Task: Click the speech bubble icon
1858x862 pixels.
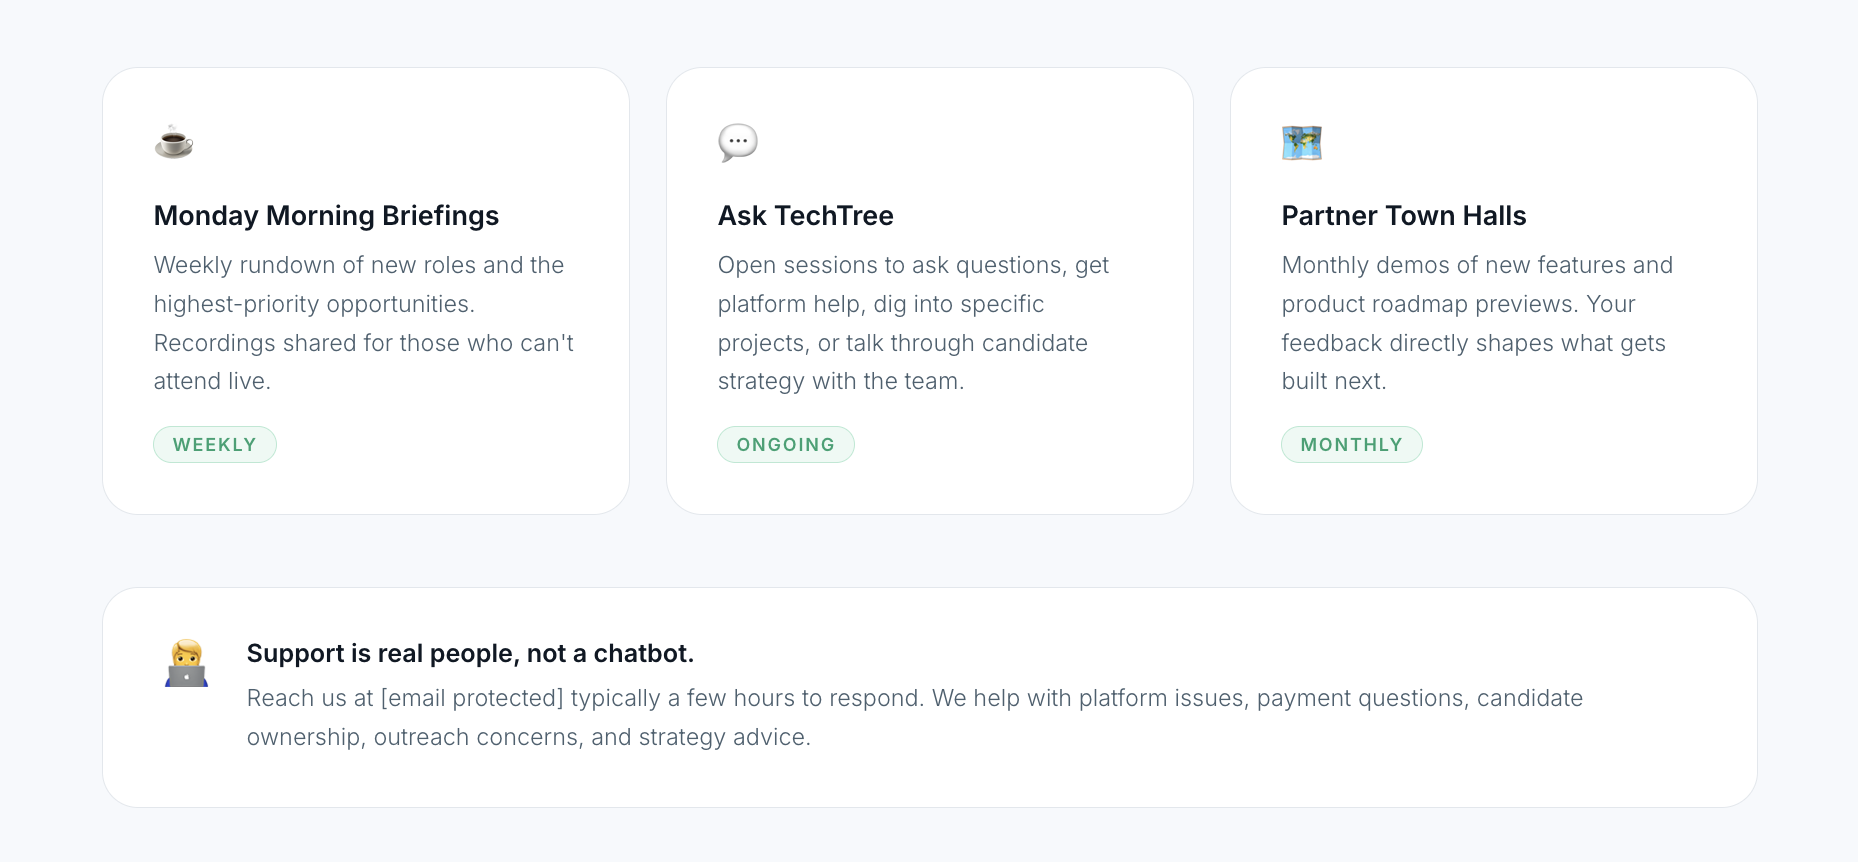Action: (738, 142)
